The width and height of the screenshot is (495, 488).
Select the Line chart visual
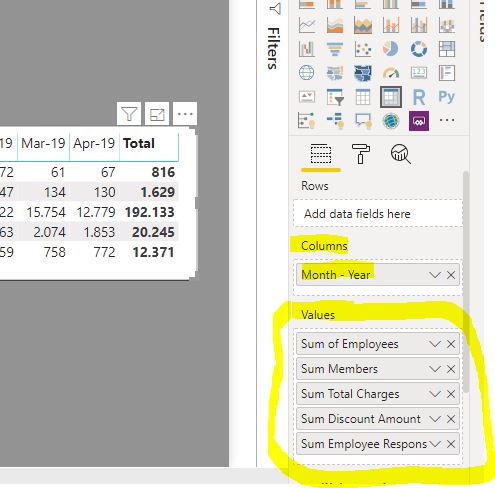307,25
